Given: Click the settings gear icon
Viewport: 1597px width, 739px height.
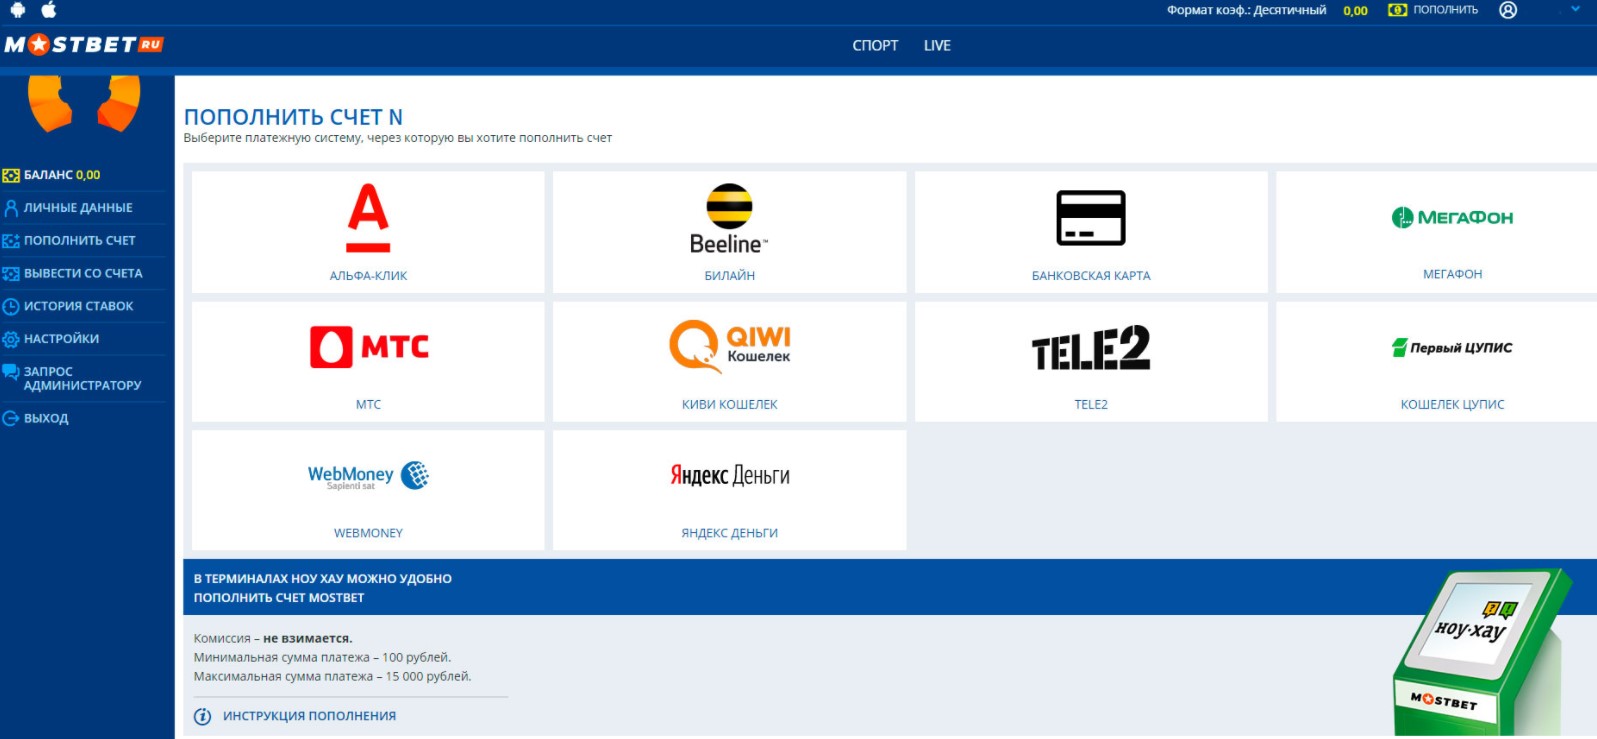Looking at the screenshot, I should (11, 339).
